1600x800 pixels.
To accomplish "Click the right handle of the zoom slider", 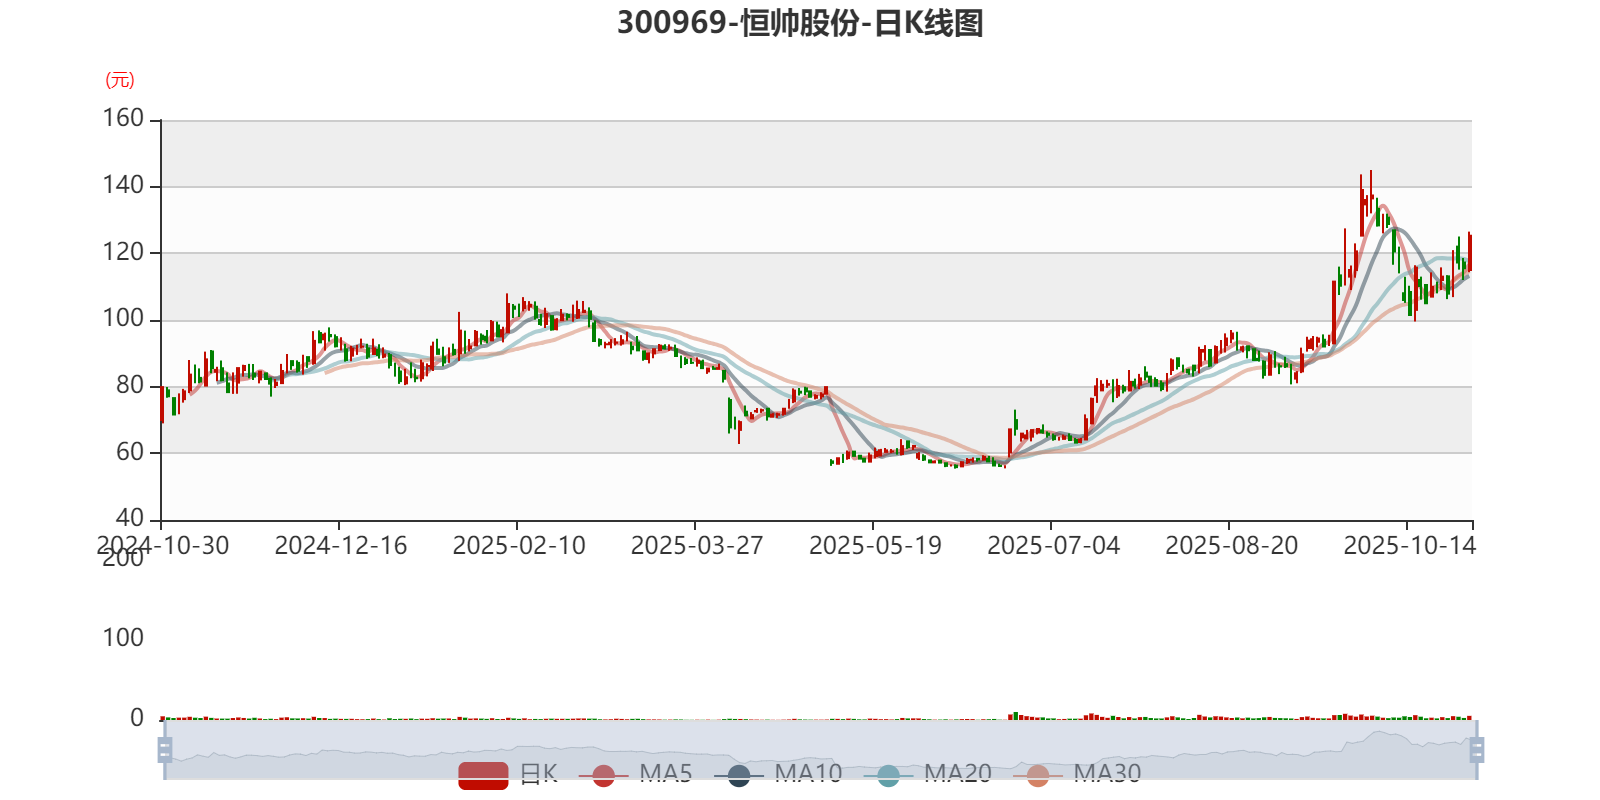I will (x=1476, y=750).
